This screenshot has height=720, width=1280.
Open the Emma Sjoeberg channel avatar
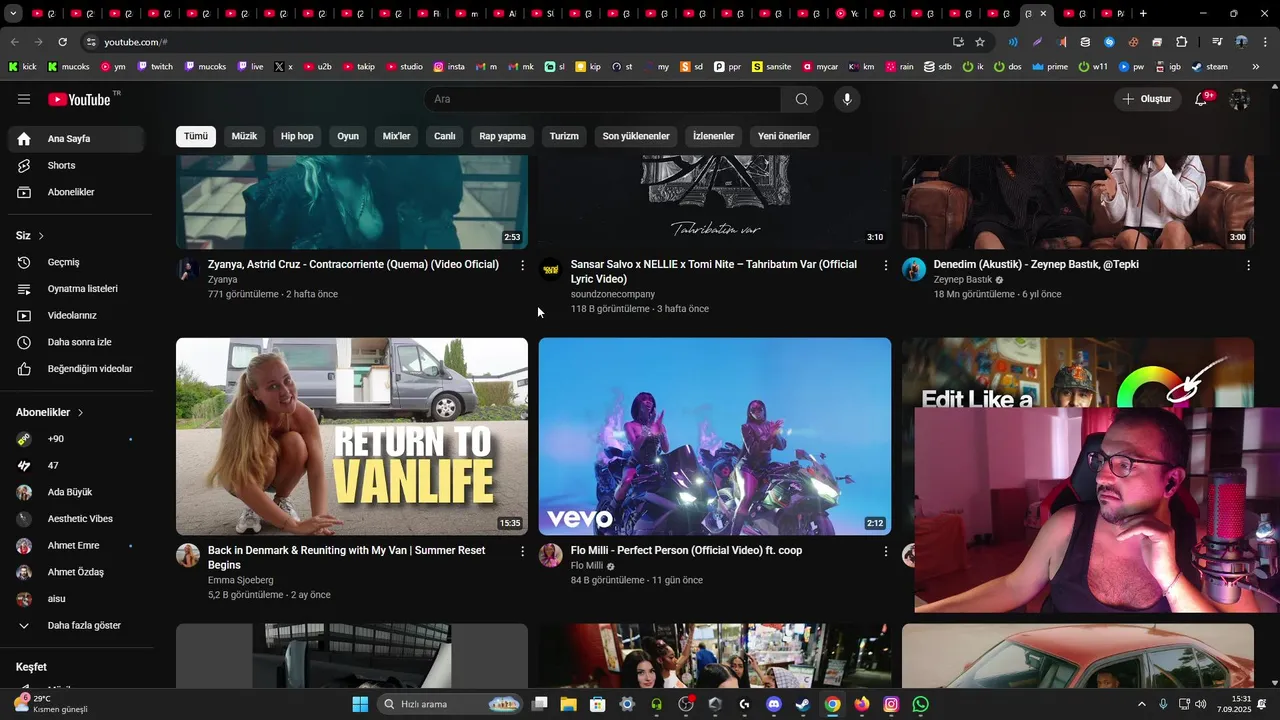pos(188,555)
